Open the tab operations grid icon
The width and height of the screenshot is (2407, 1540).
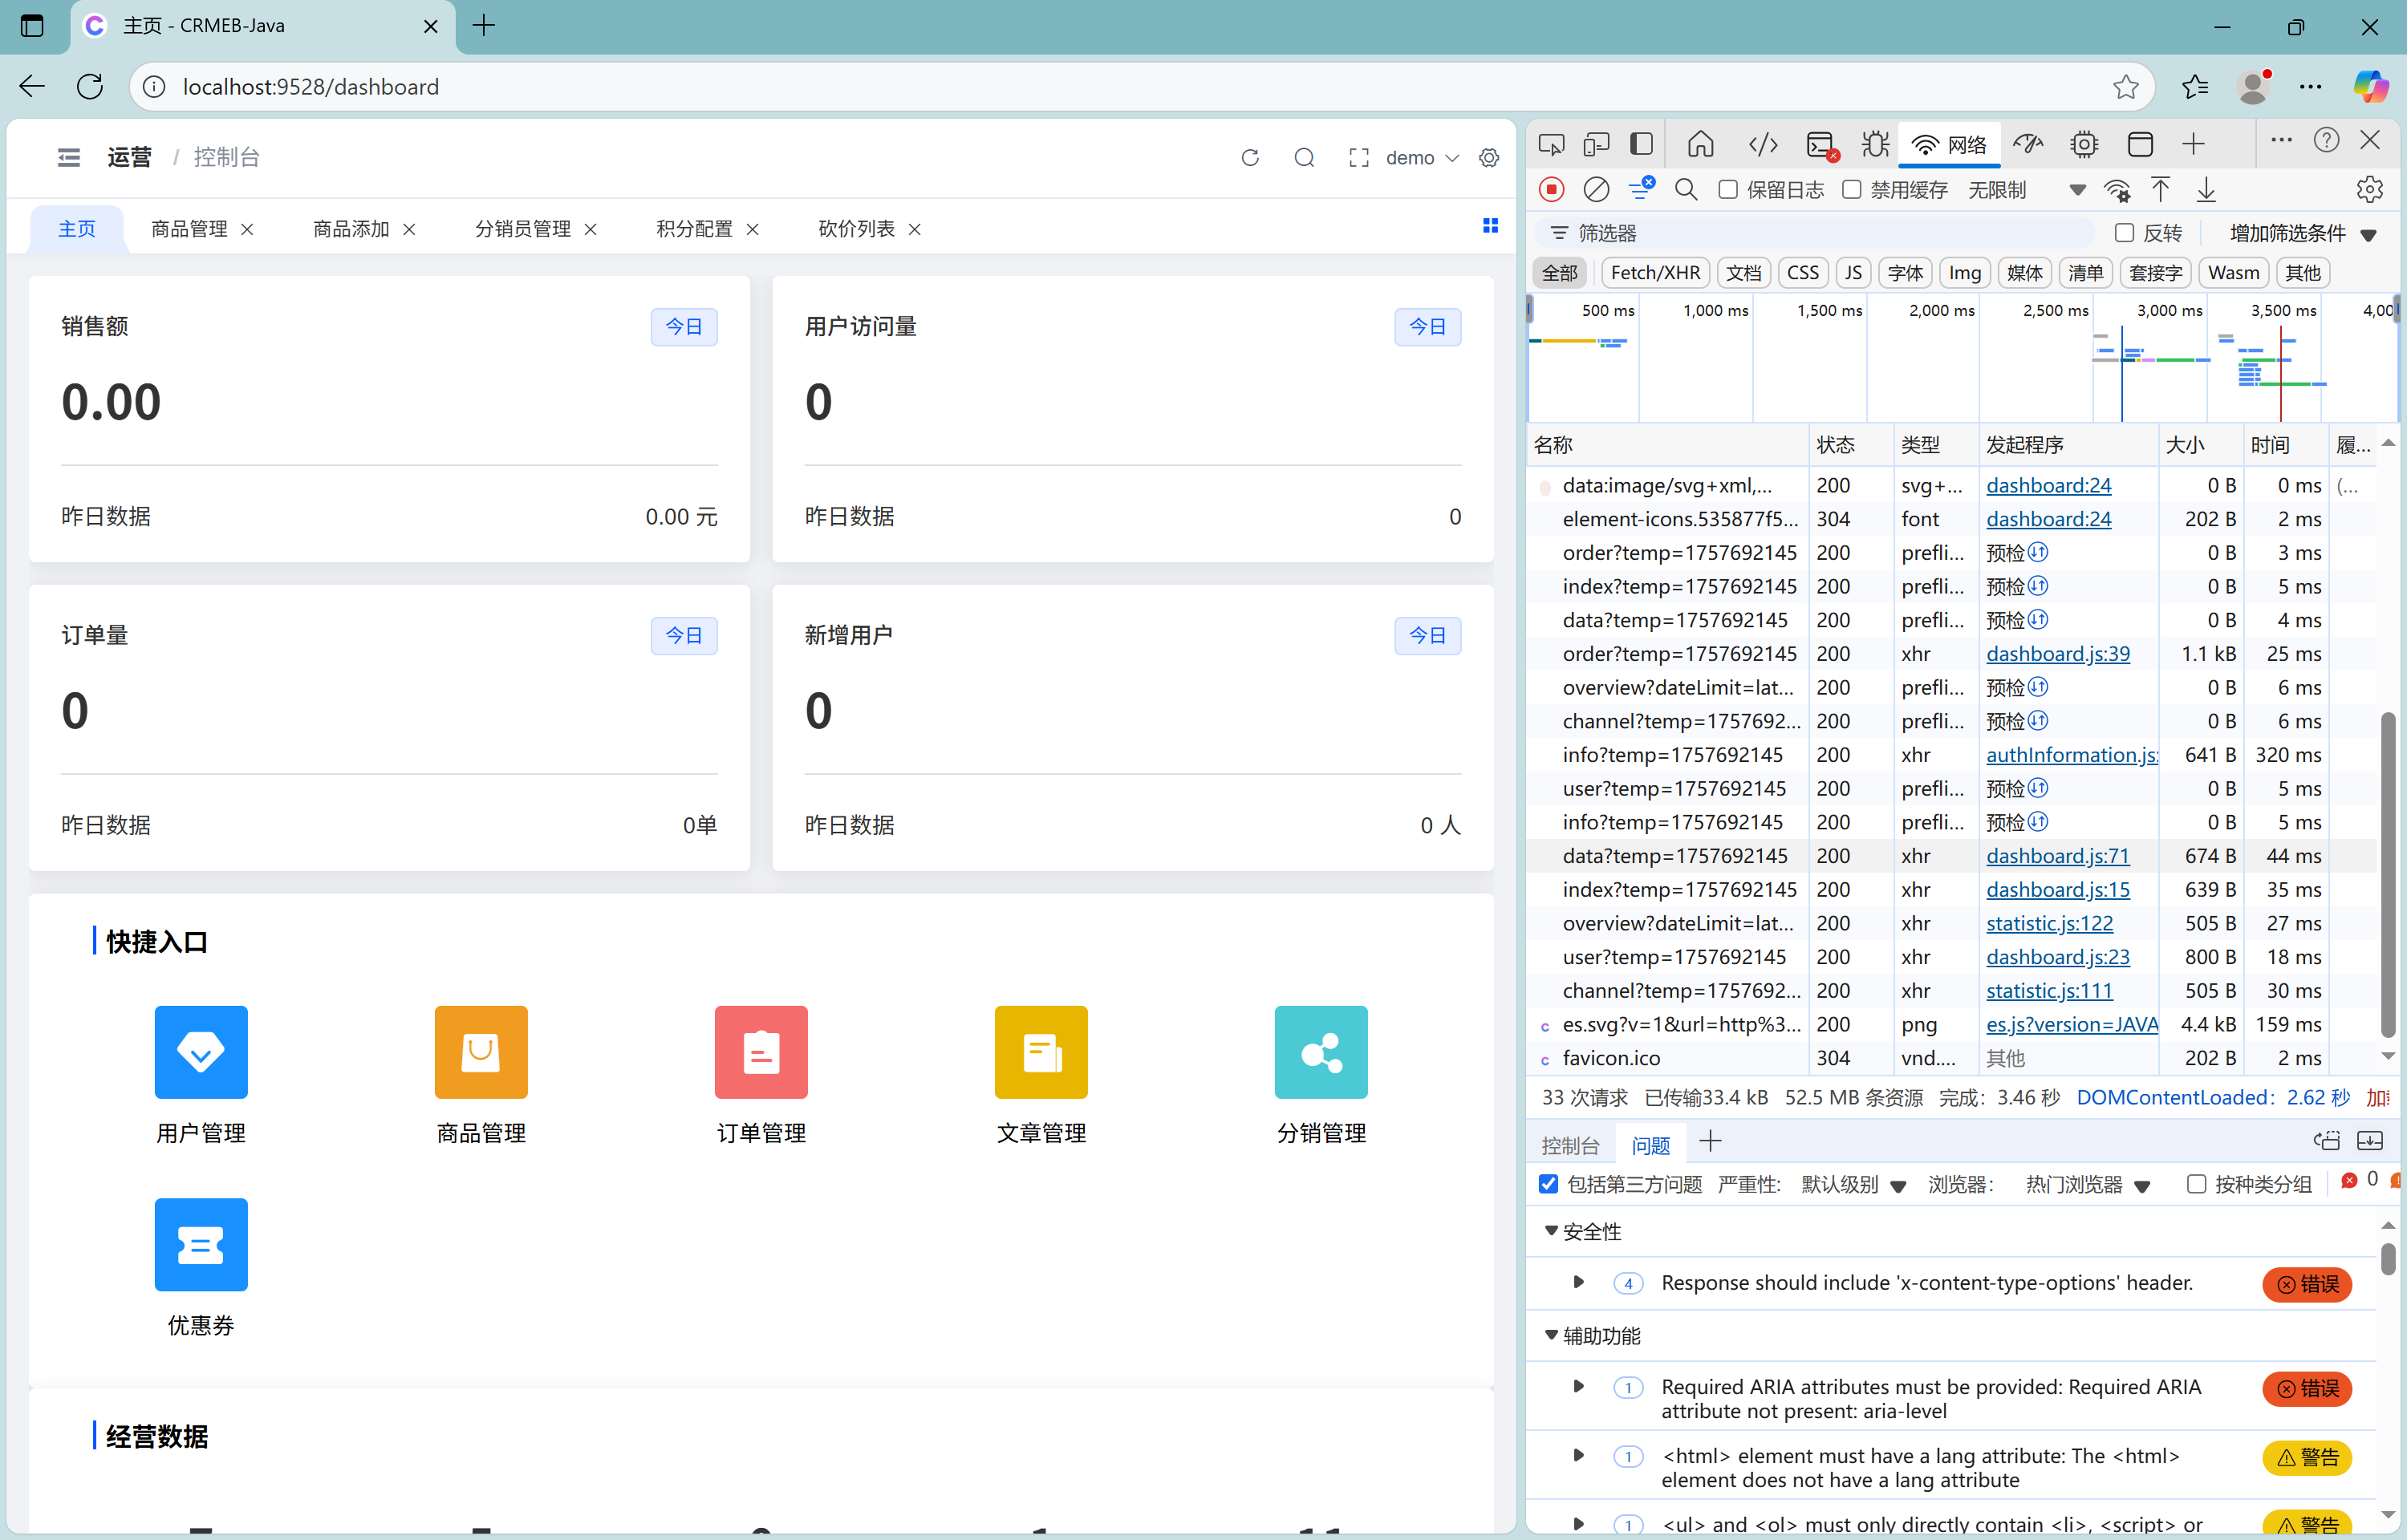(x=1490, y=226)
